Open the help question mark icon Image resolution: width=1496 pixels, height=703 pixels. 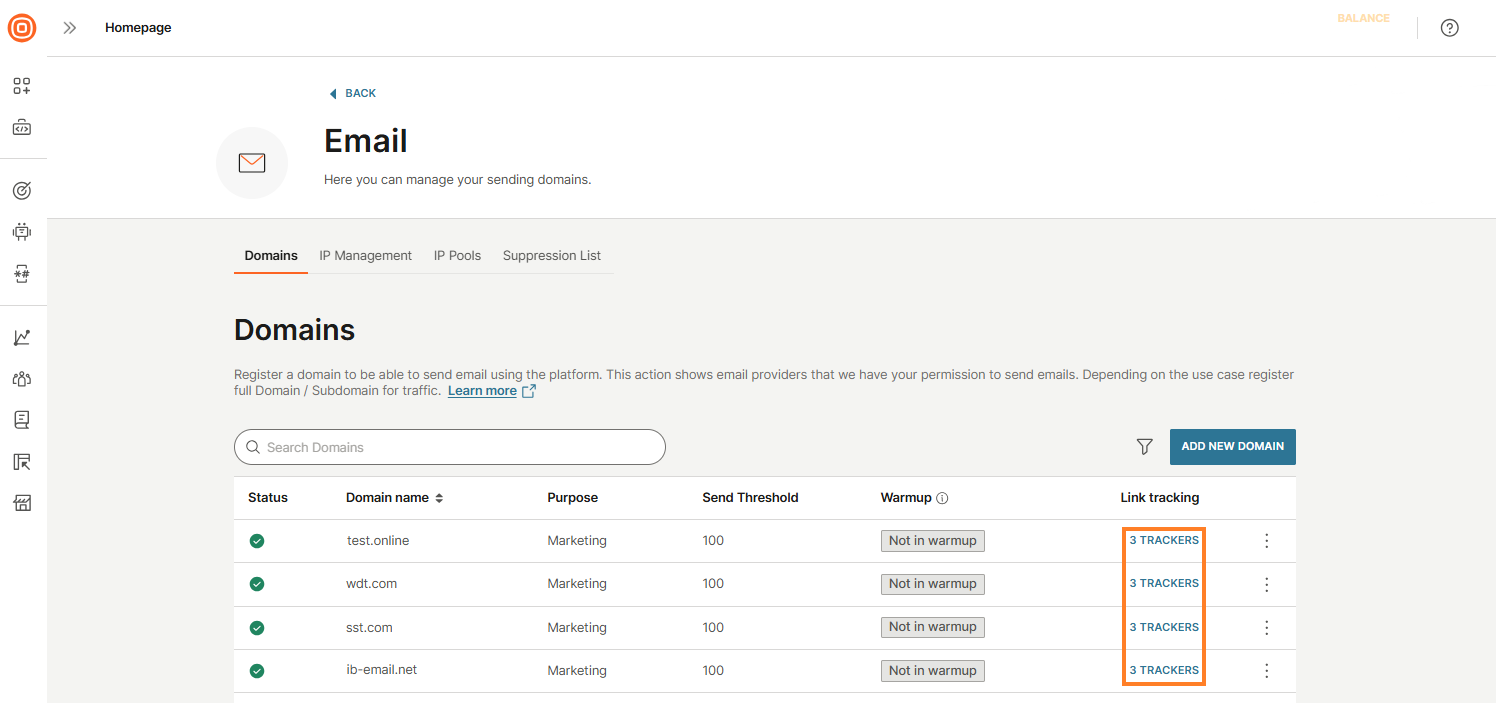1449,27
